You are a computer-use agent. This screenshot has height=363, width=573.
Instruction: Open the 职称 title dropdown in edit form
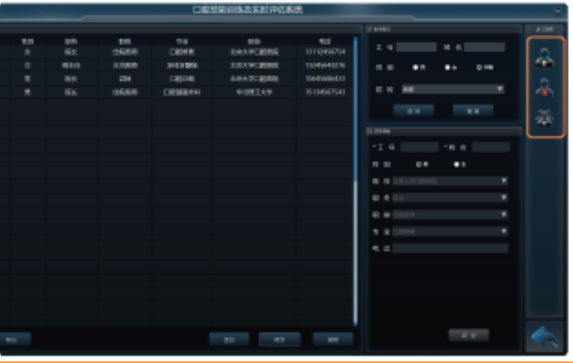[x=450, y=215]
